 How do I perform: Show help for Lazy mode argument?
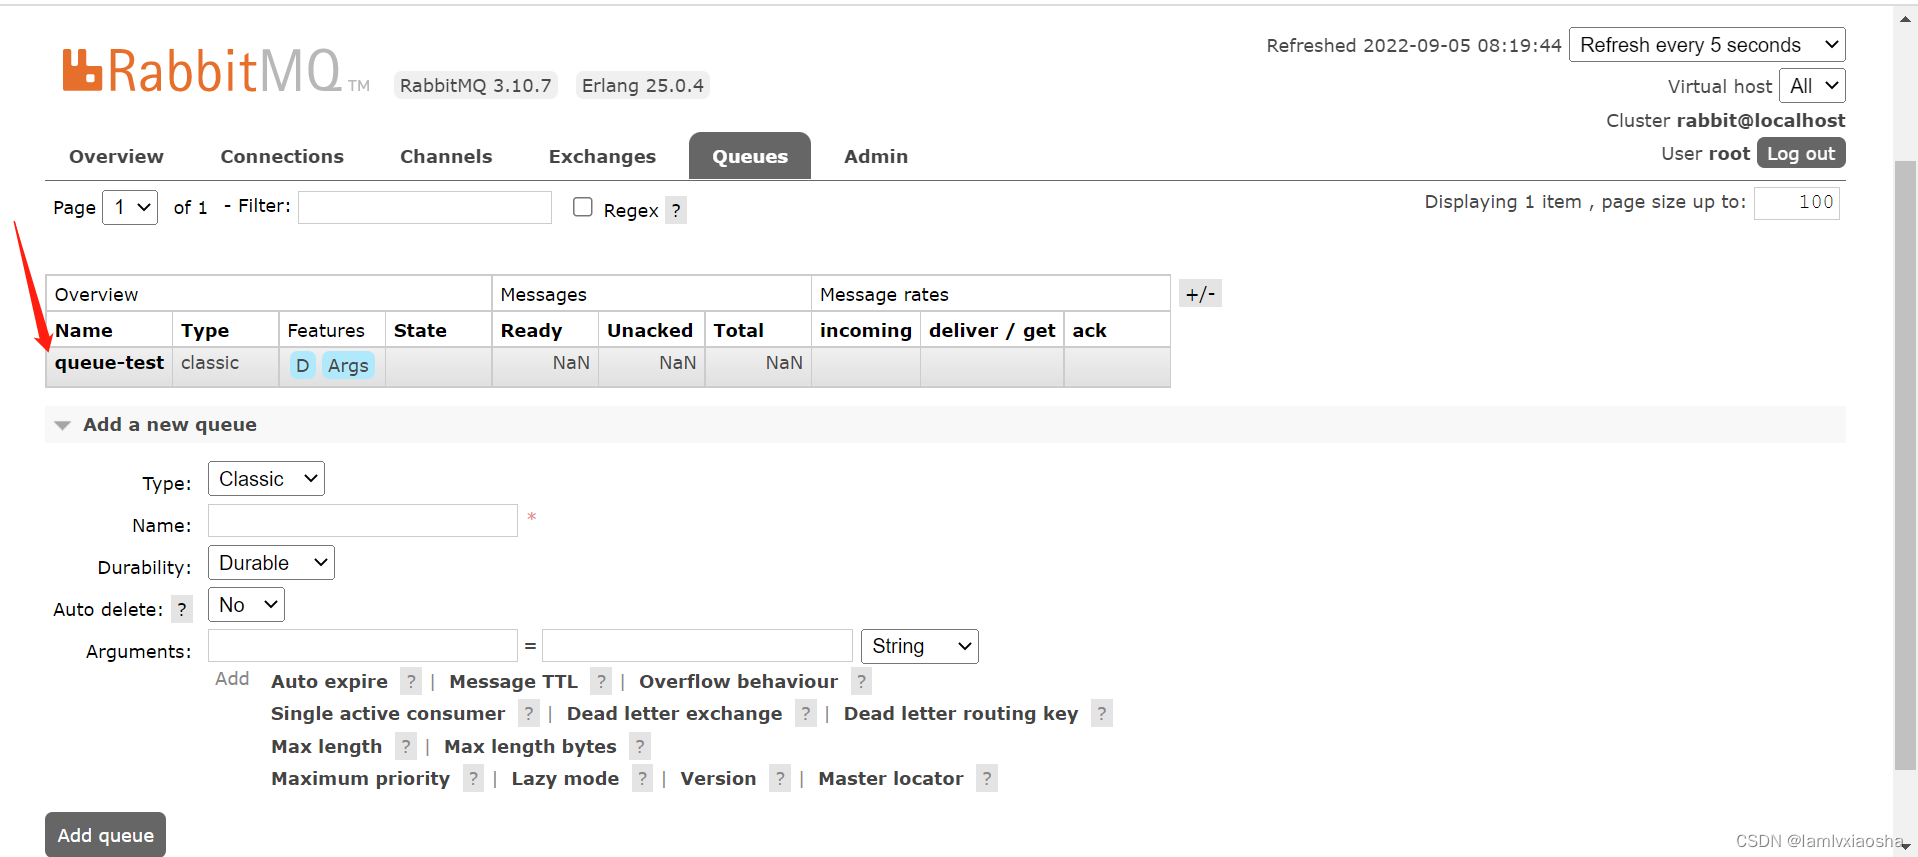(643, 778)
